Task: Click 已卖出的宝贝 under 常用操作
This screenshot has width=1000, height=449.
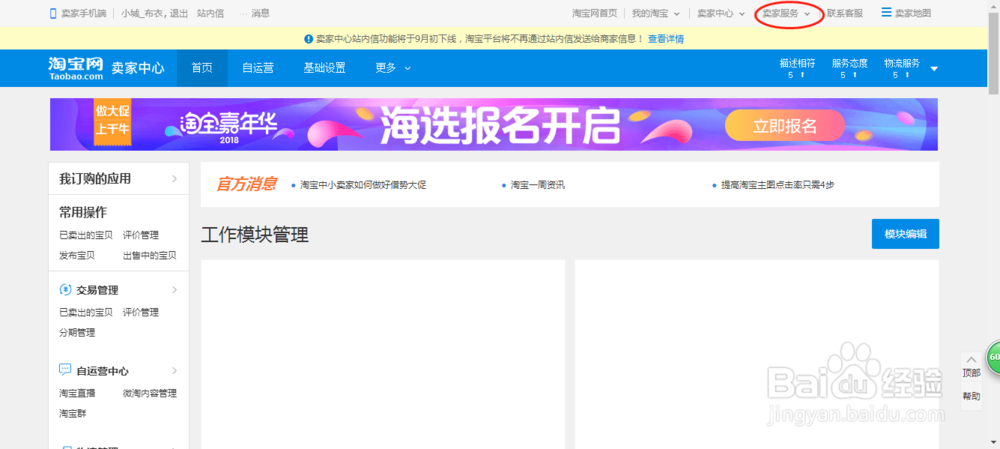Action: point(85,235)
